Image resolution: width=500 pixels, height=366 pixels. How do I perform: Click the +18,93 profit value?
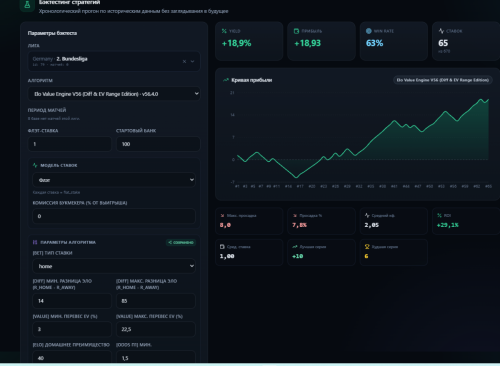click(307, 43)
